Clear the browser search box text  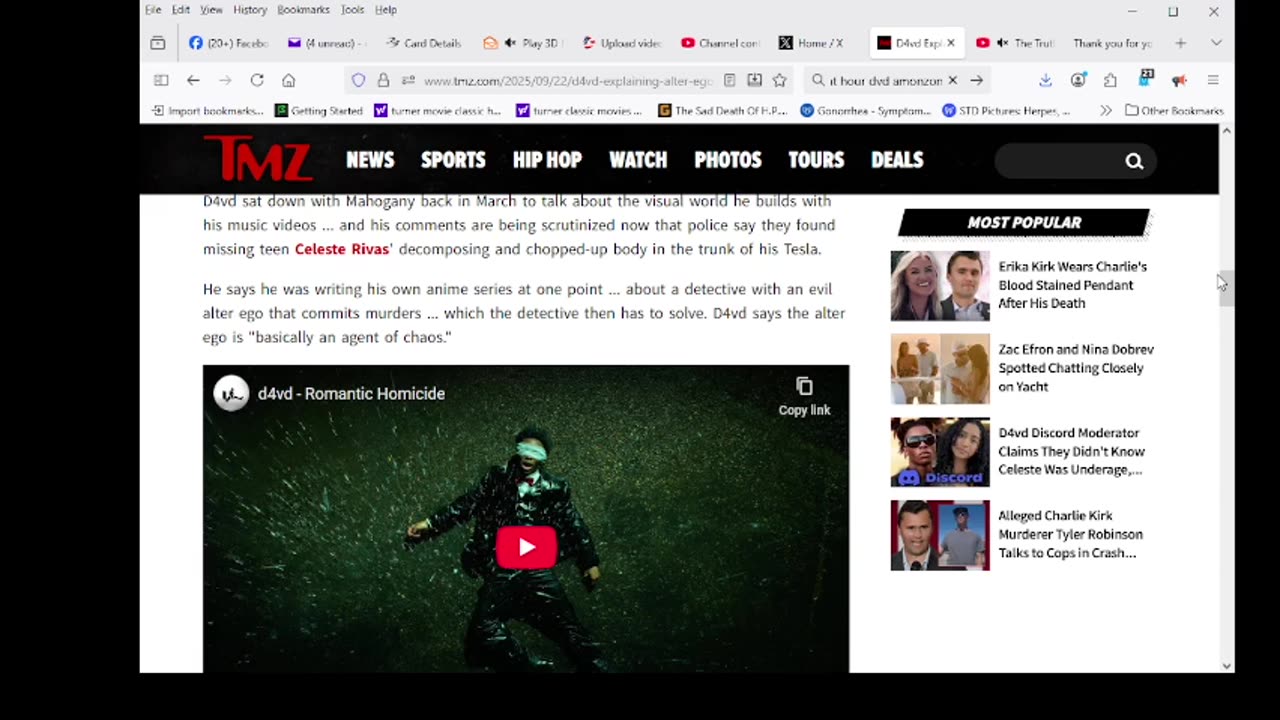952,80
